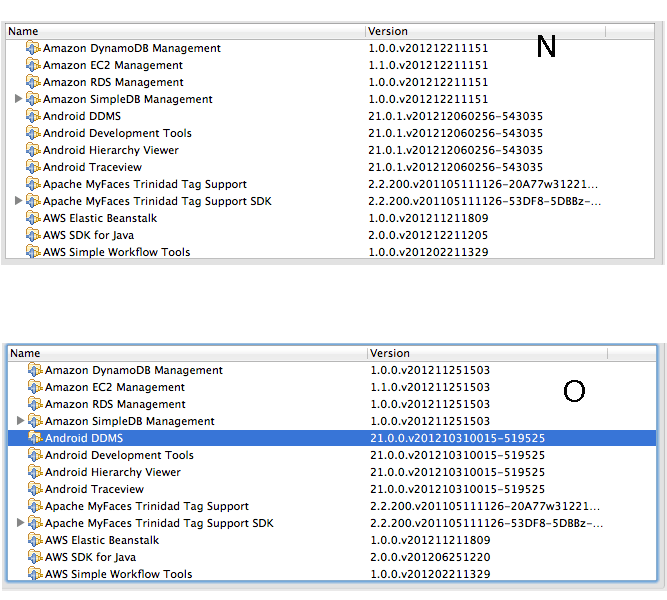Click the Android DDMS feature icon in top list
667x600 pixels.
click(33, 116)
